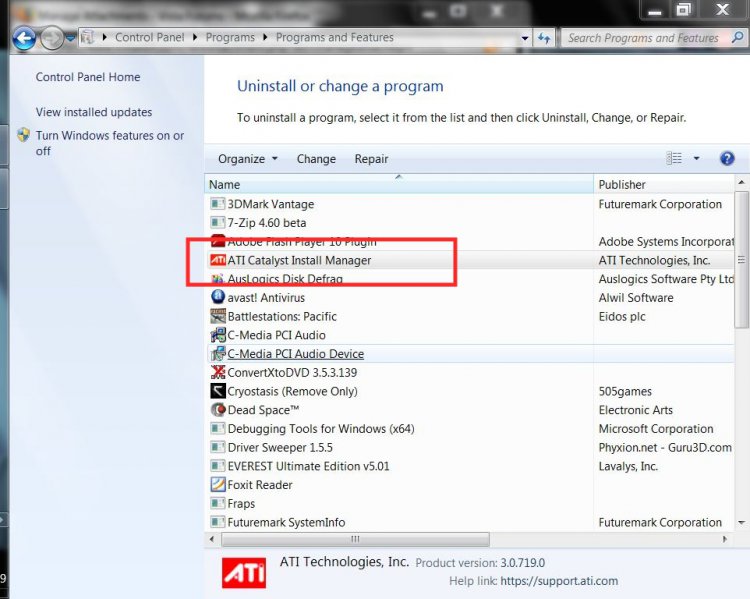Click Eidos plc publisher cell
Image resolution: width=750 pixels, height=599 pixels.
(622, 316)
